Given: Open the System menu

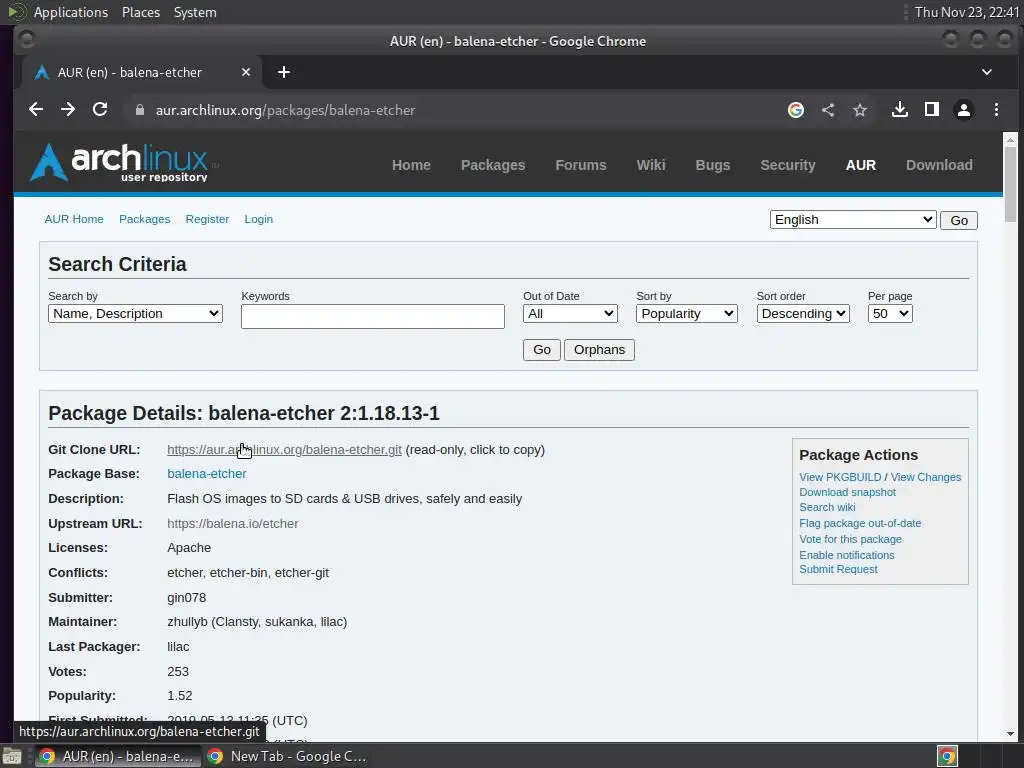Looking at the screenshot, I should 195,12.
